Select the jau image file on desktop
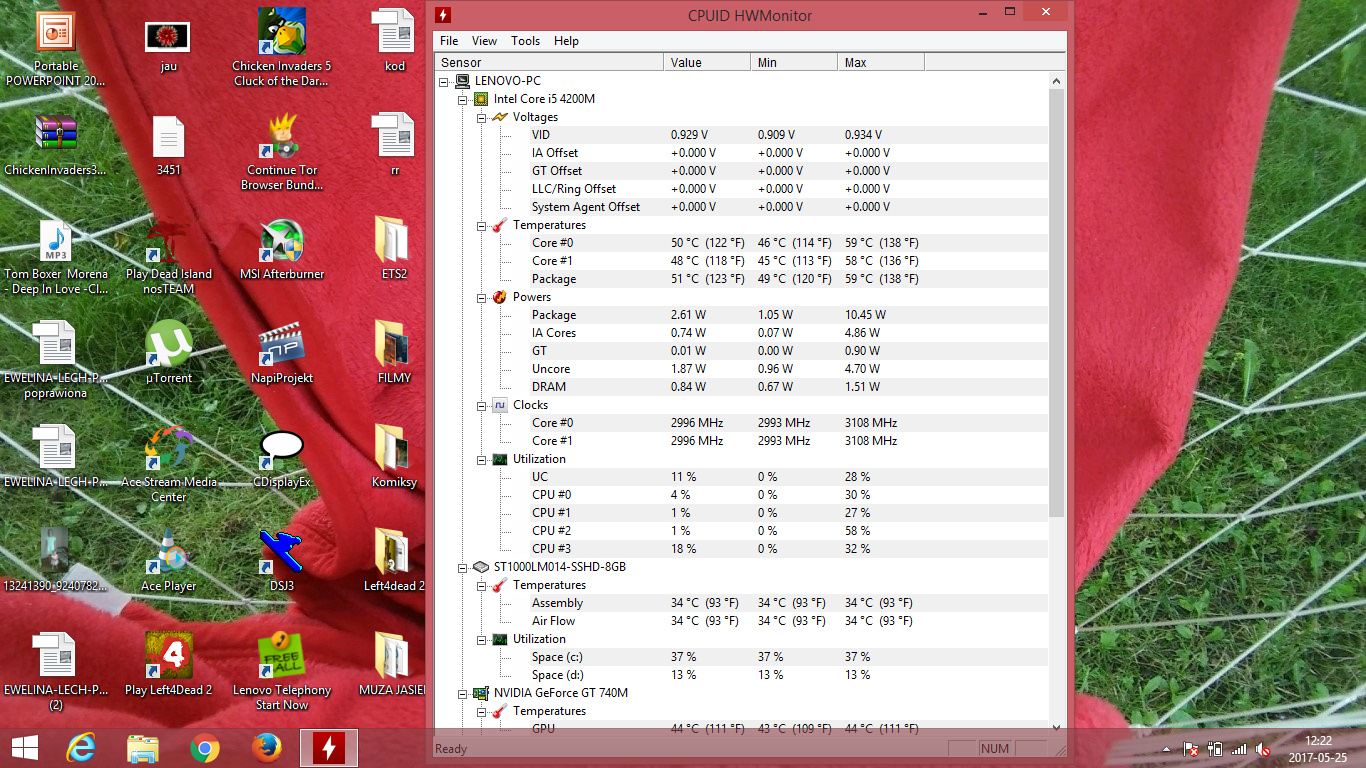The image size is (1366, 768). (x=168, y=48)
